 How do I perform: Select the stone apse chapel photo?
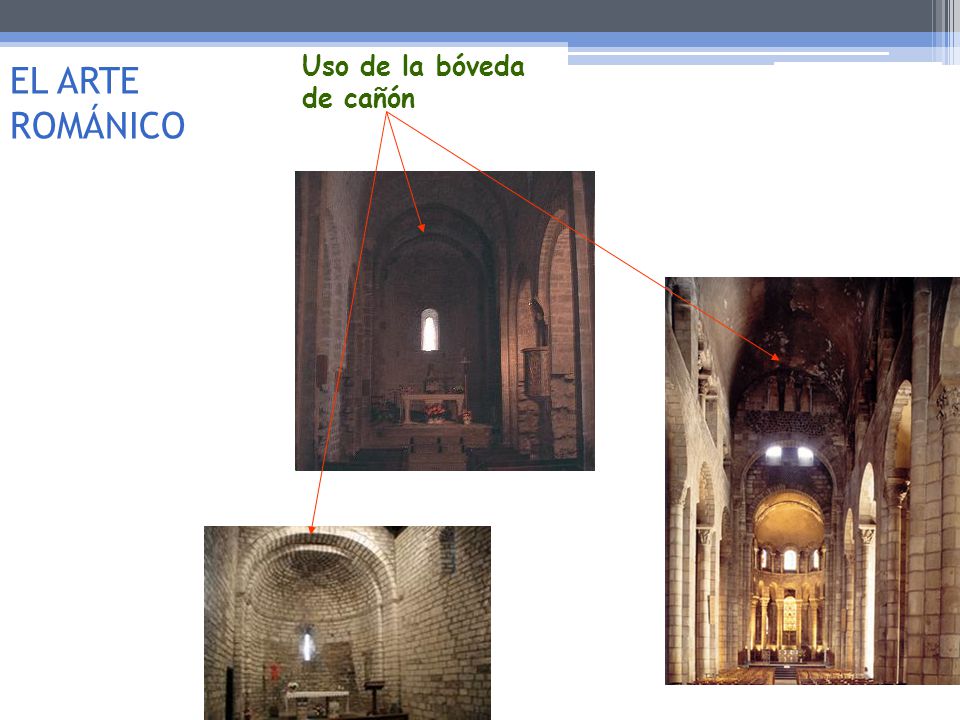tap(347, 623)
